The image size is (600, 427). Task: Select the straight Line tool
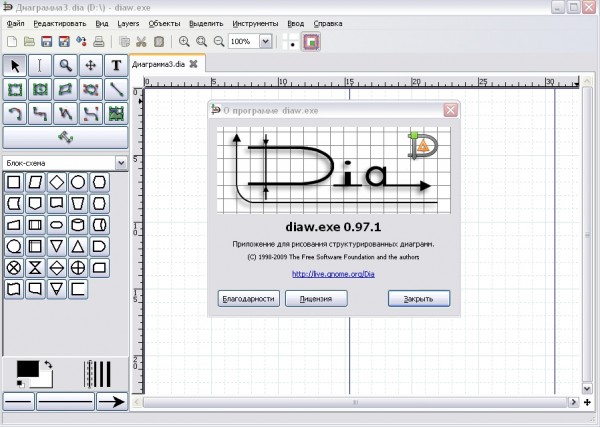pyautogui.click(x=116, y=90)
